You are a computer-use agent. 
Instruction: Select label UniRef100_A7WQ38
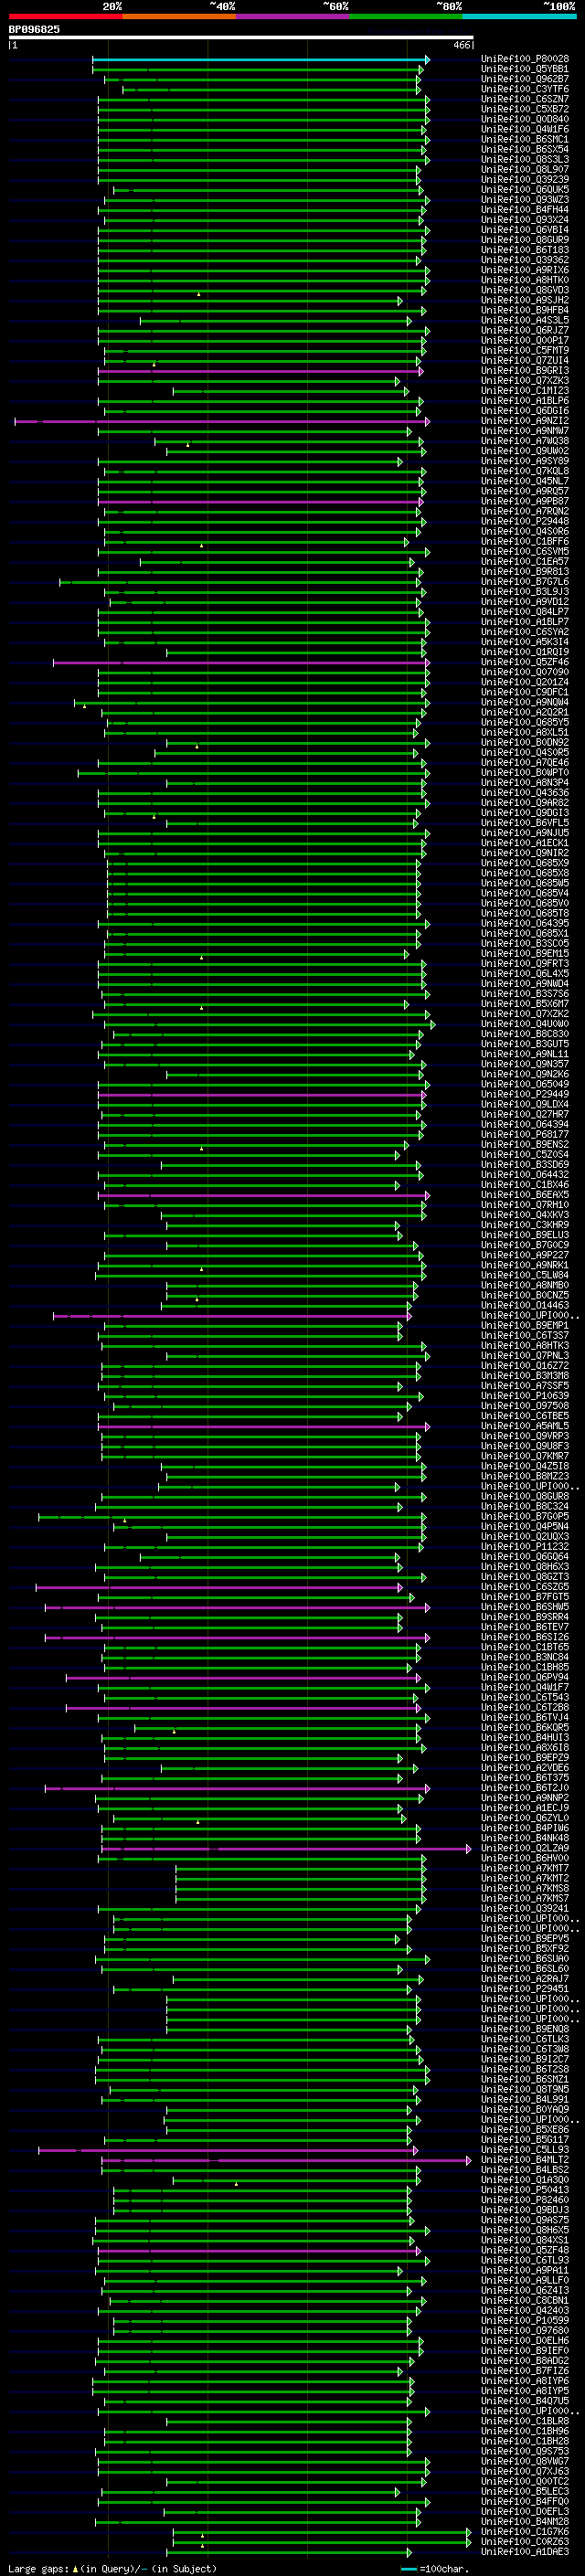525,441
